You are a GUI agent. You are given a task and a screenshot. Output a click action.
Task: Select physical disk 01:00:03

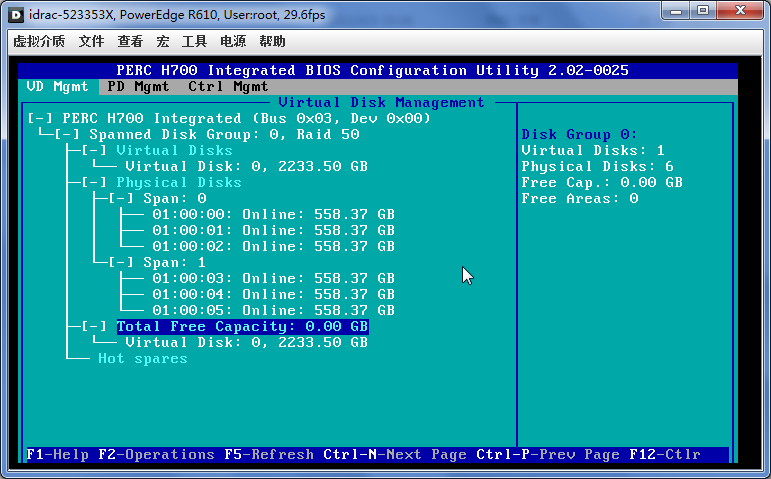273,278
